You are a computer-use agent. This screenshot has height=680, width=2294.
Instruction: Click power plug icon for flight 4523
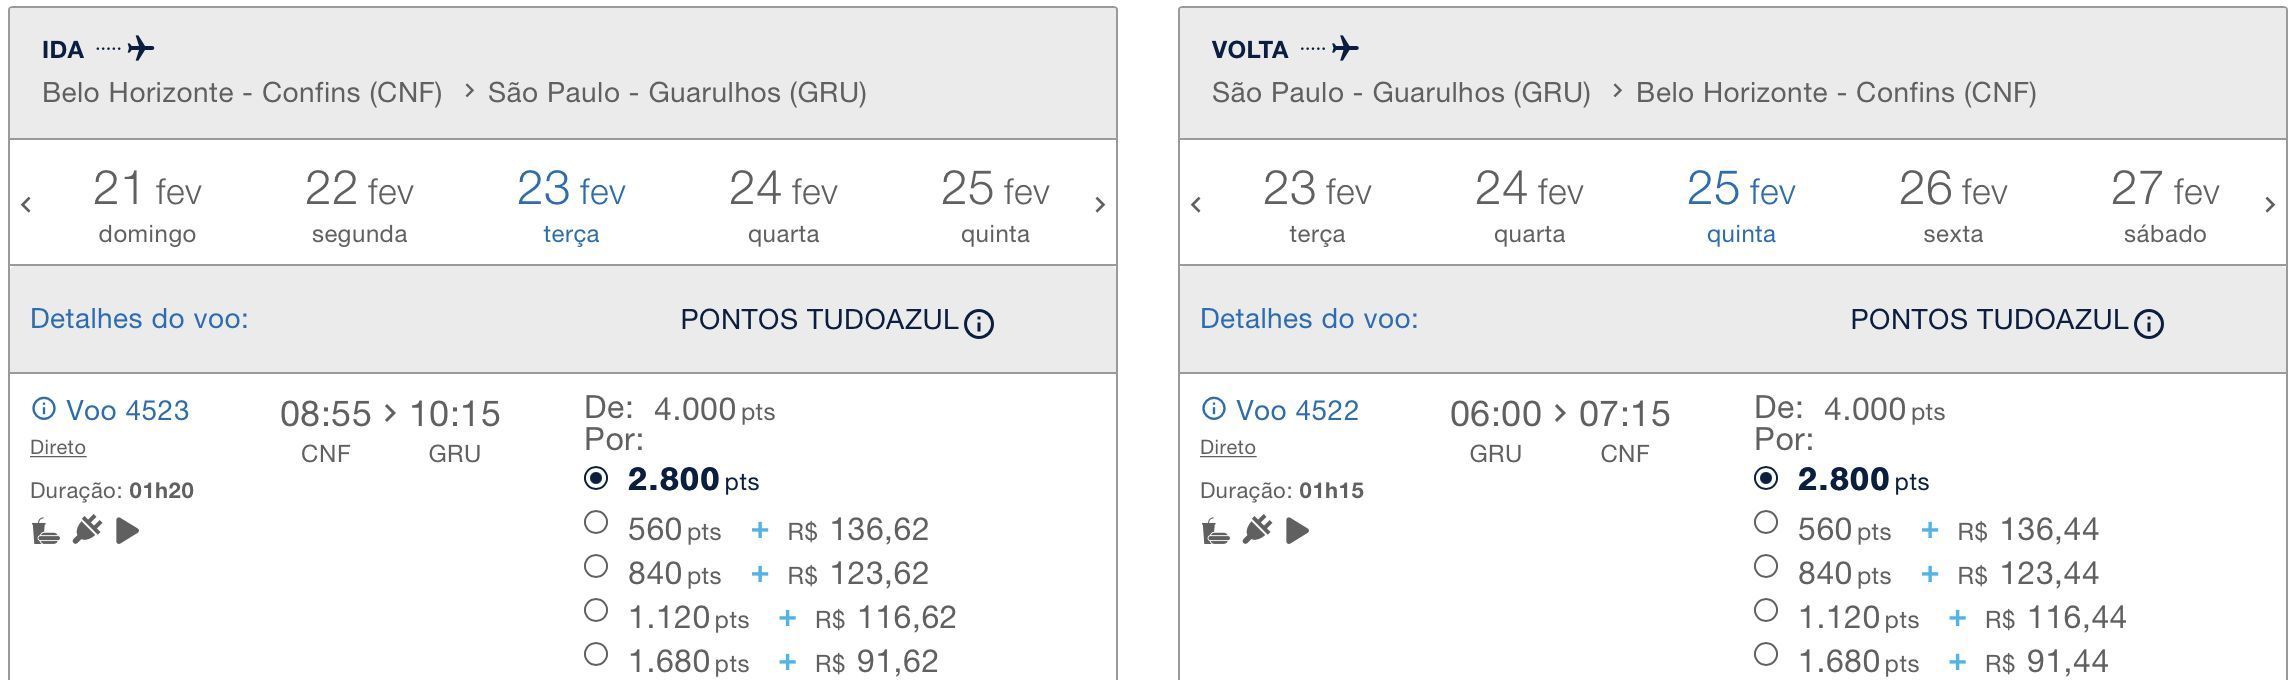point(87,529)
